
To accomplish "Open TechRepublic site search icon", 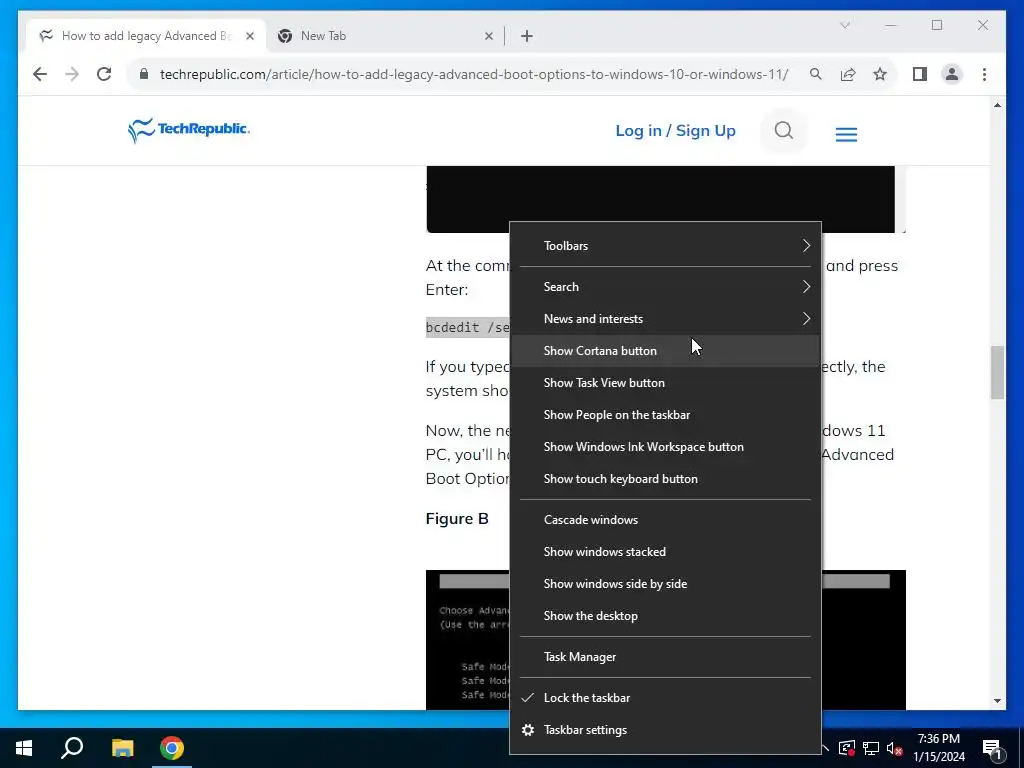I will (x=784, y=131).
